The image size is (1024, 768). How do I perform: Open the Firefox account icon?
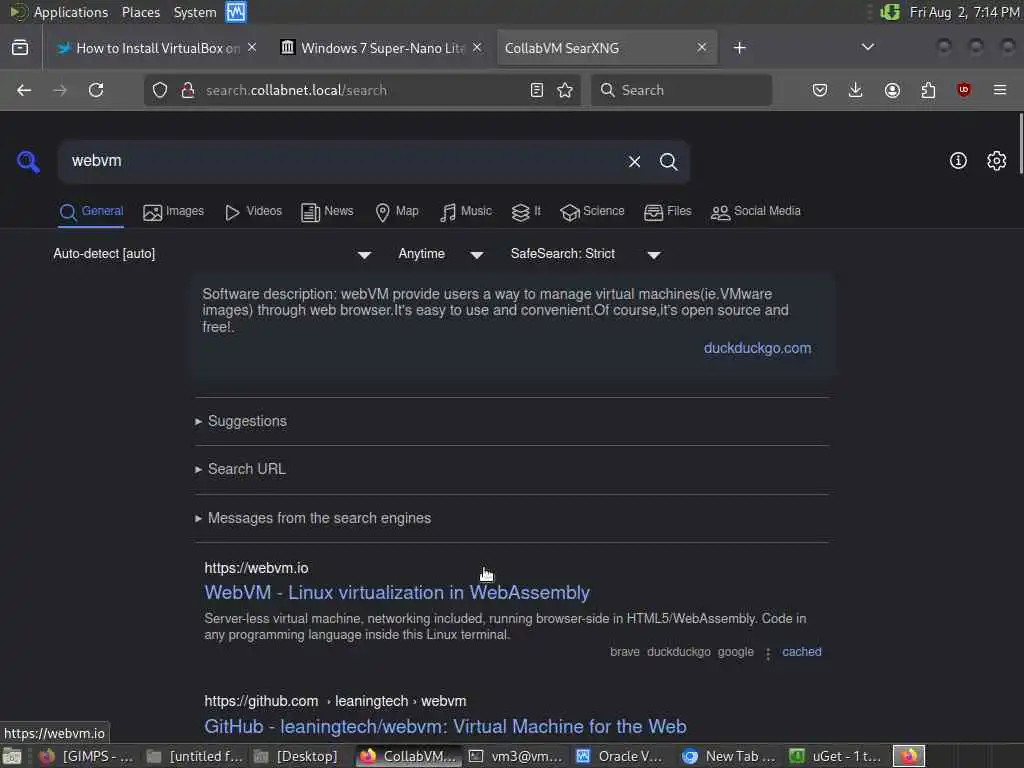tap(892, 90)
